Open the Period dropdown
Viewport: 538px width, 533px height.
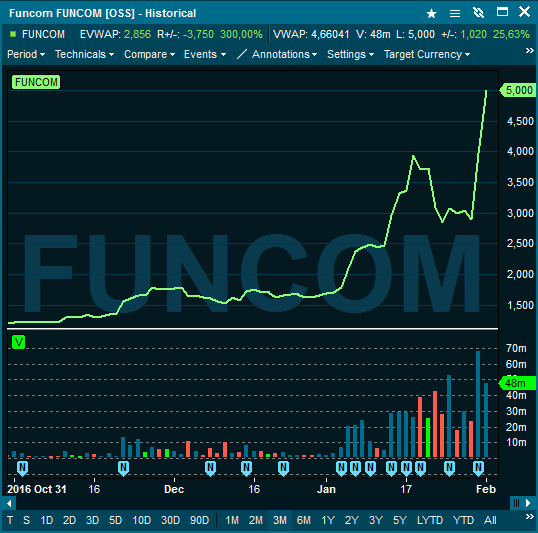[x=26, y=54]
